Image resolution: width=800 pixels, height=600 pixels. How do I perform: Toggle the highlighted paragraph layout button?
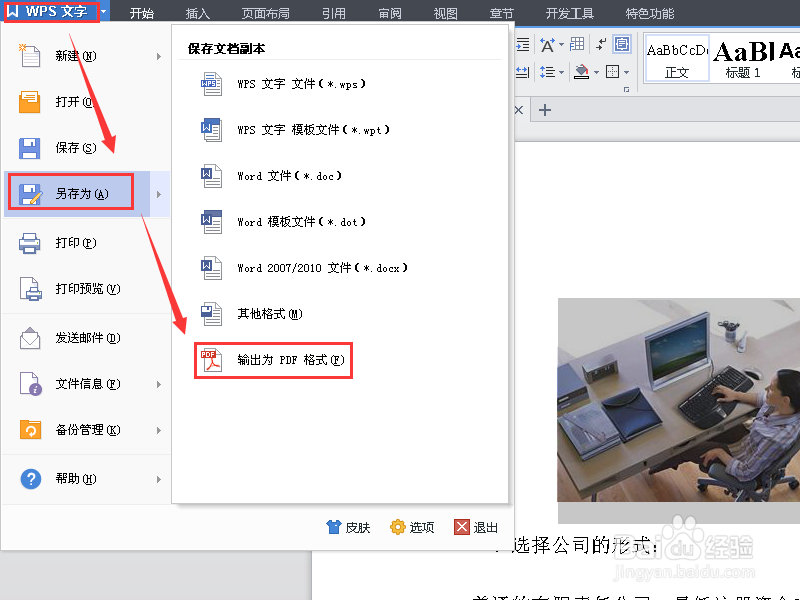coord(622,44)
